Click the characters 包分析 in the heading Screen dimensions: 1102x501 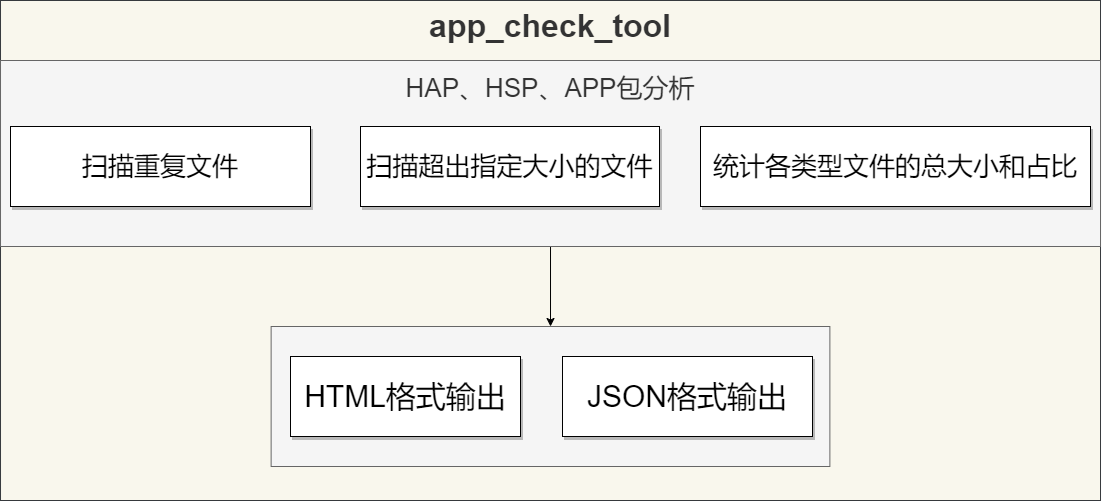pyautogui.click(x=658, y=89)
